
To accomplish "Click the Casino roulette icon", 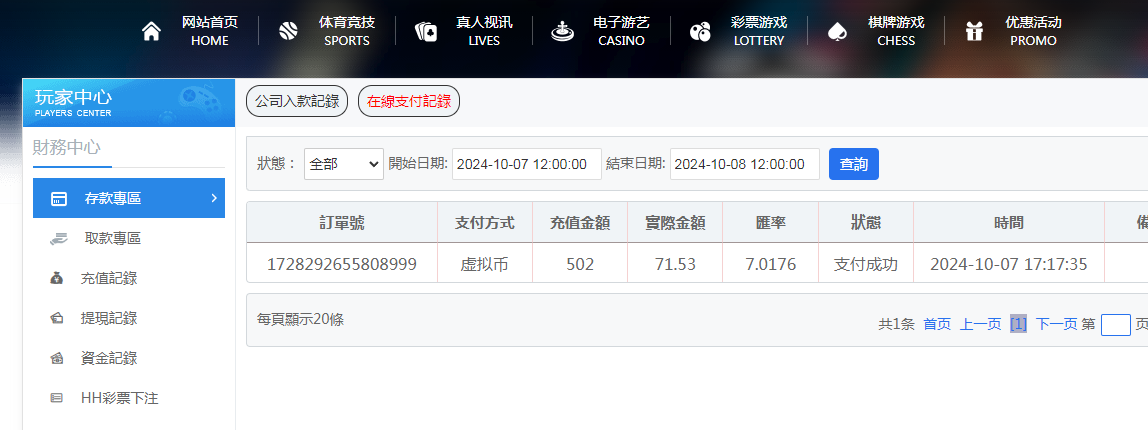I will tap(563, 32).
